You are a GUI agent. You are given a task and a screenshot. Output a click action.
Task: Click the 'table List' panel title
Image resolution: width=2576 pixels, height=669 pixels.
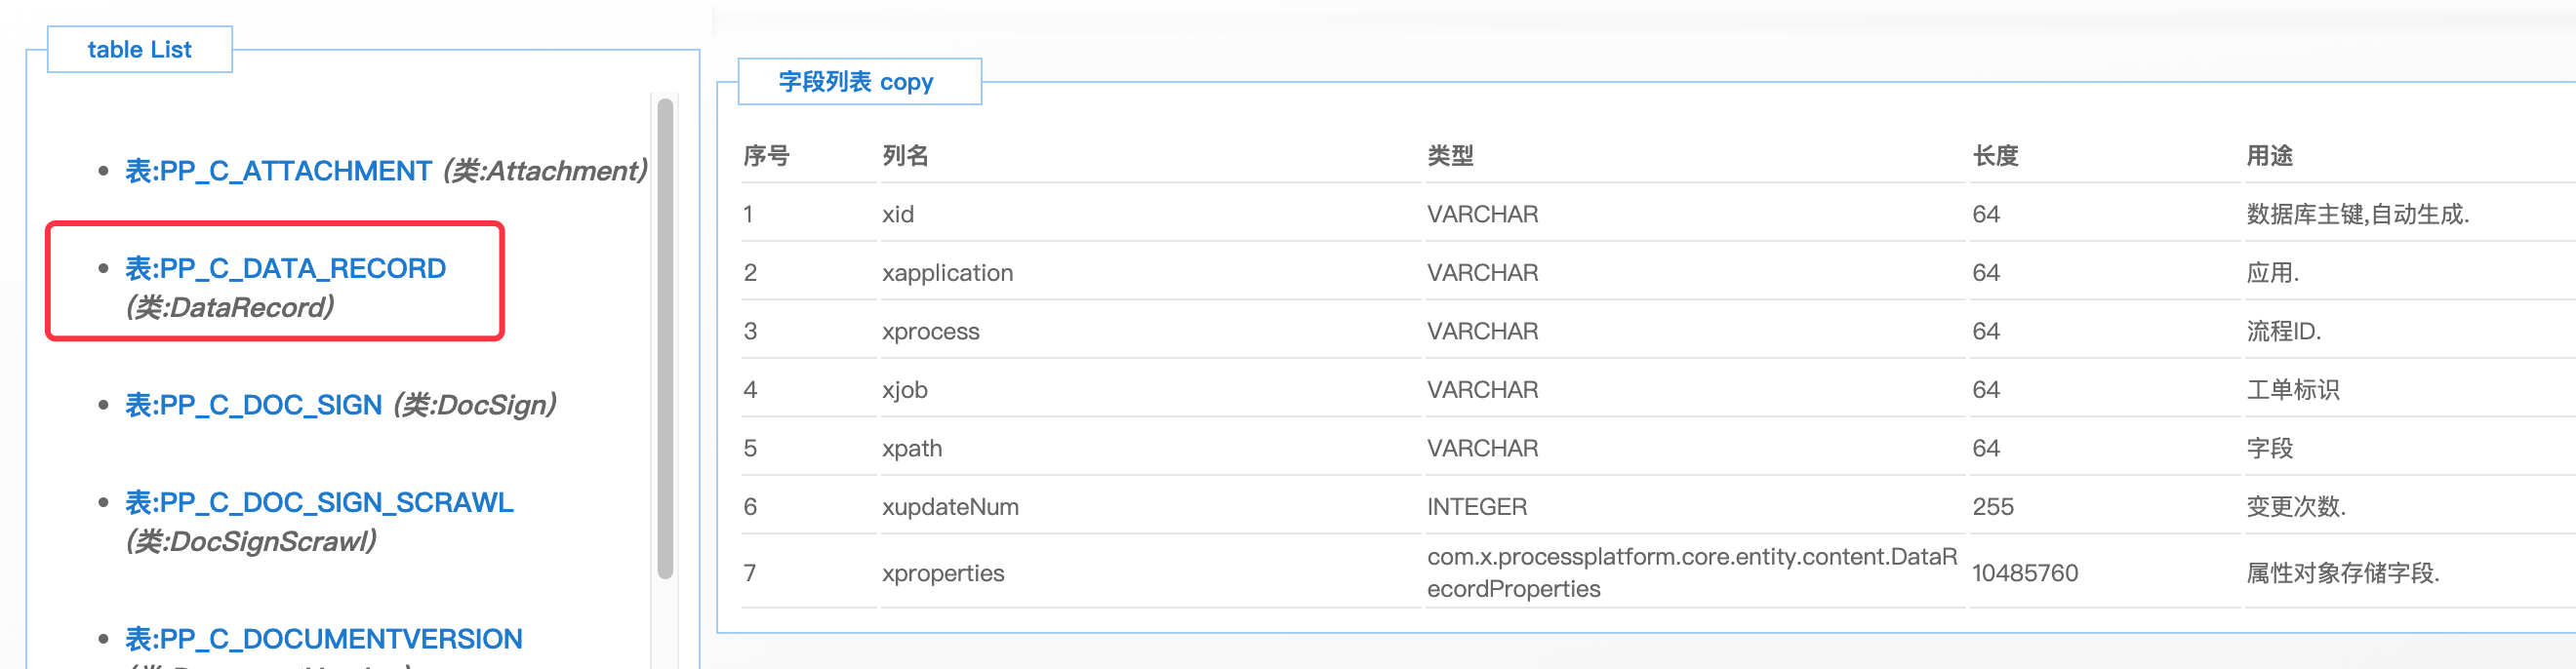pos(139,50)
